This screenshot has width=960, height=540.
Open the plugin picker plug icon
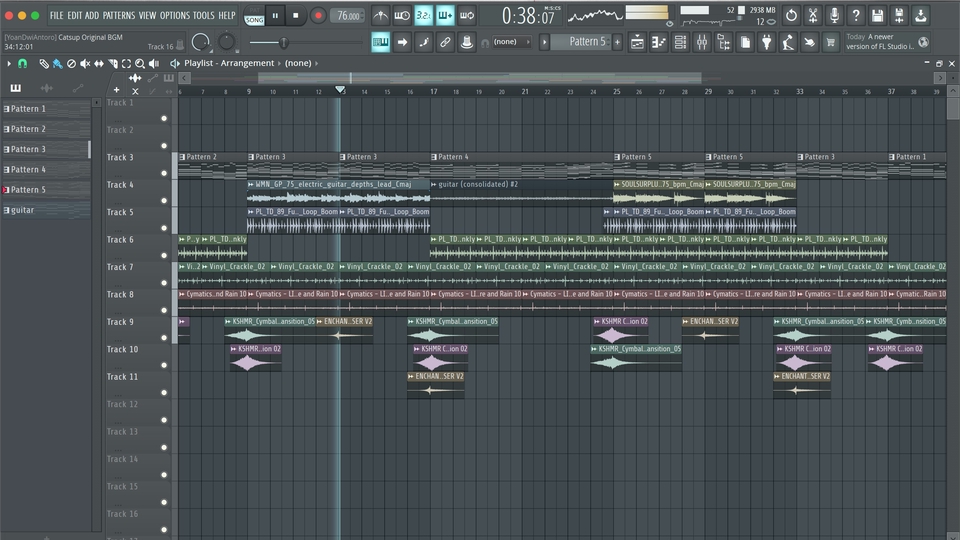pos(767,42)
